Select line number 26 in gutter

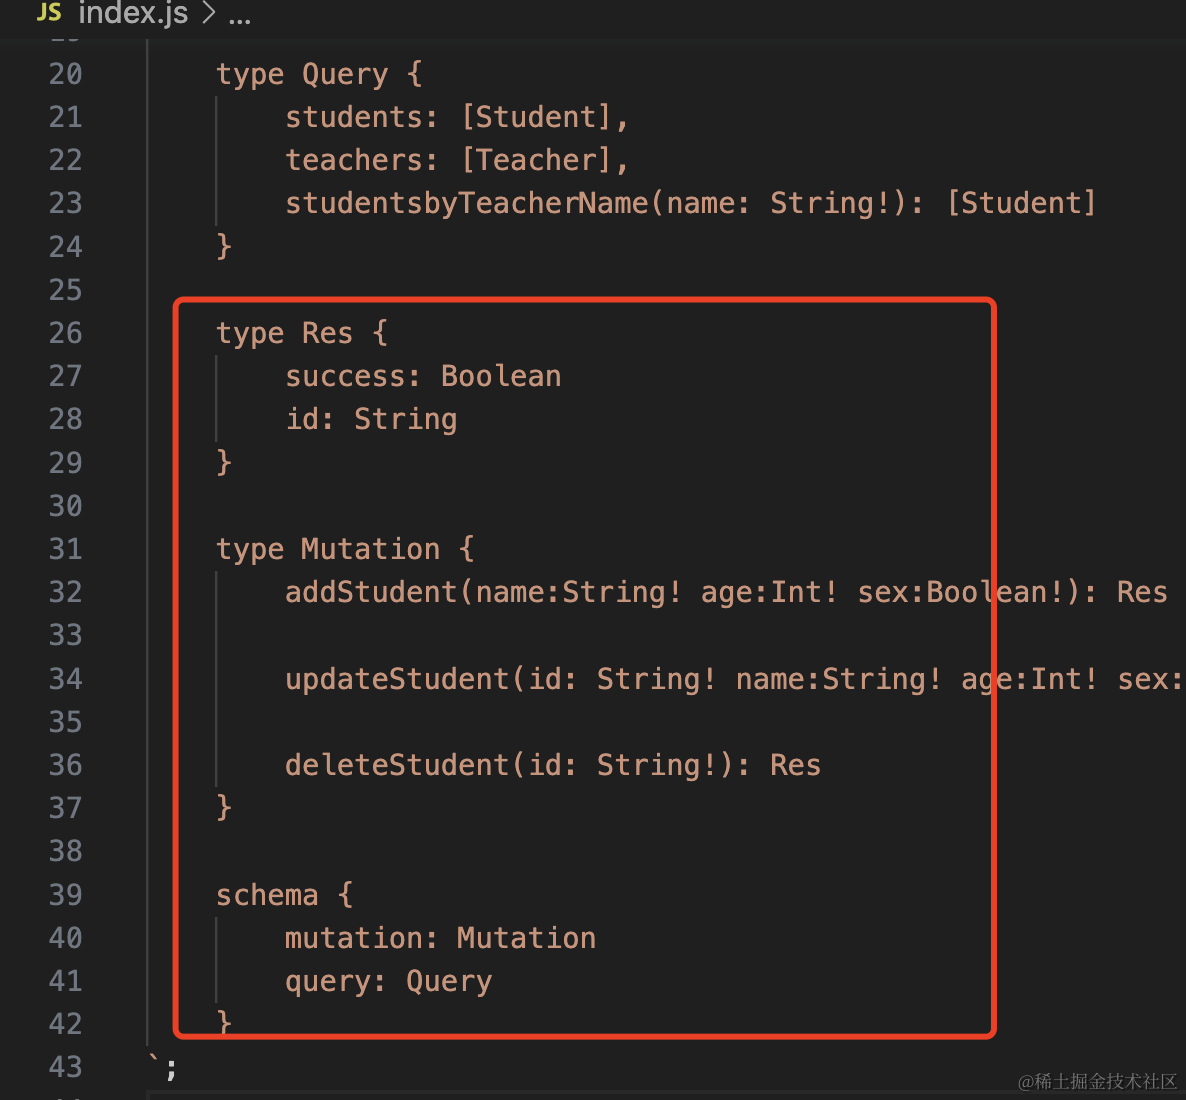click(x=66, y=333)
